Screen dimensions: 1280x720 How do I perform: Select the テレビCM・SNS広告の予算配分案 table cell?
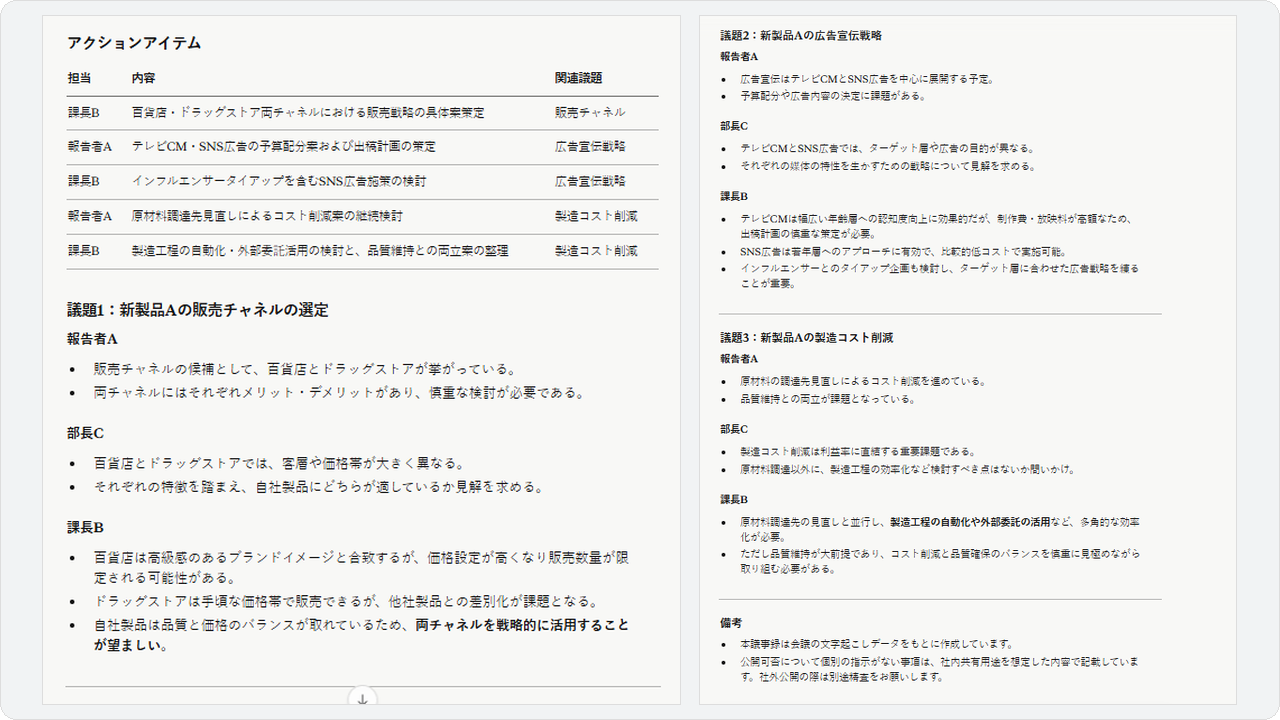(284, 147)
